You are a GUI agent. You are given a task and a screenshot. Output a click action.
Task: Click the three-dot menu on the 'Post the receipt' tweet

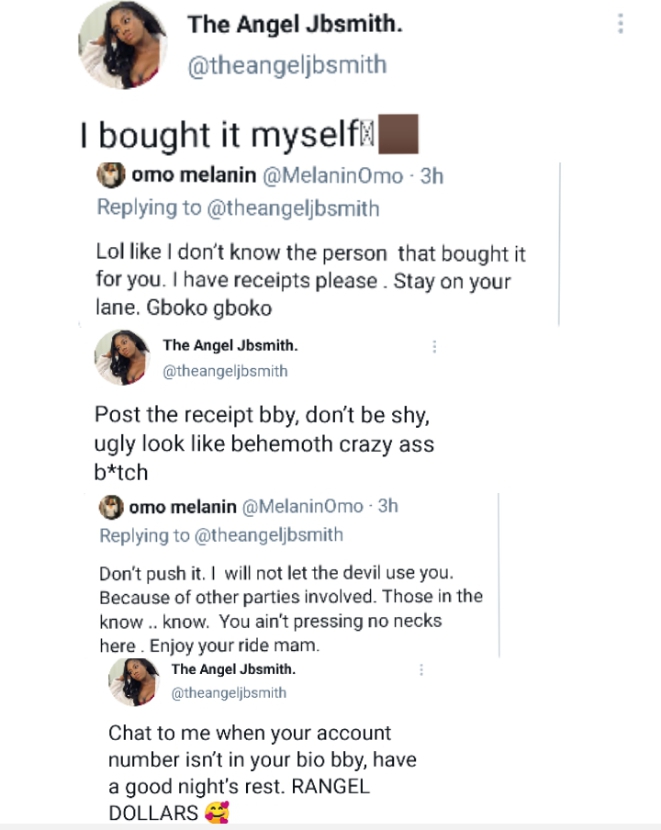click(434, 346)
